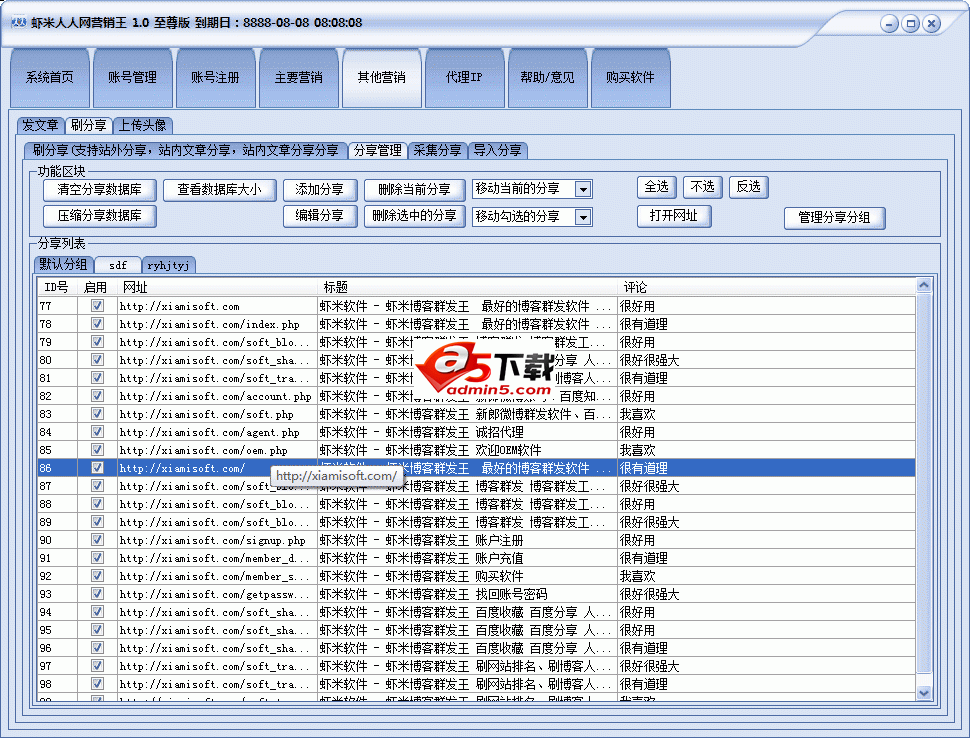970x738 pixels.
Task: Click 压缩分享数据库 button
Action: [100, 216]
